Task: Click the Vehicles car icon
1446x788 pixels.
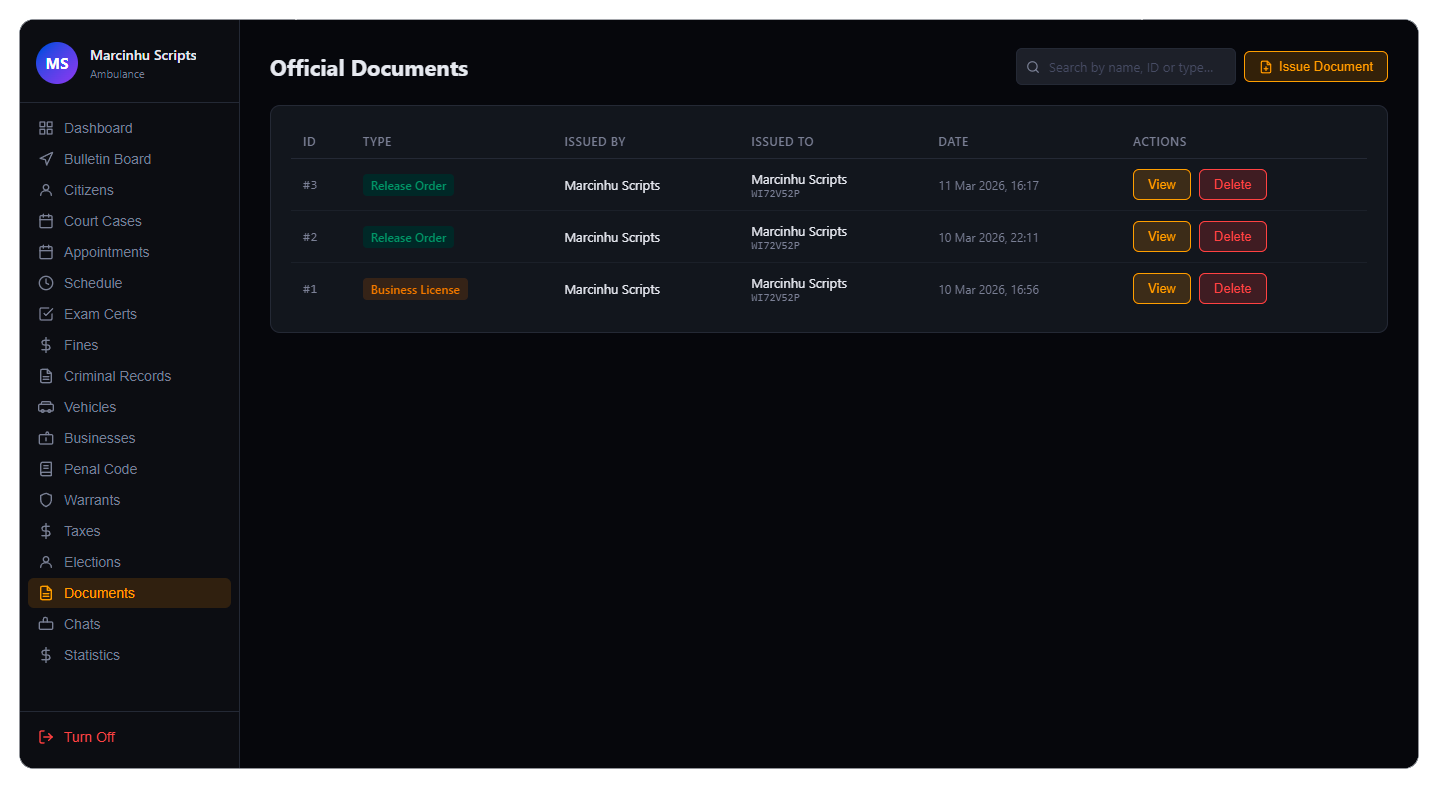Action: click(x=46, y=407)
